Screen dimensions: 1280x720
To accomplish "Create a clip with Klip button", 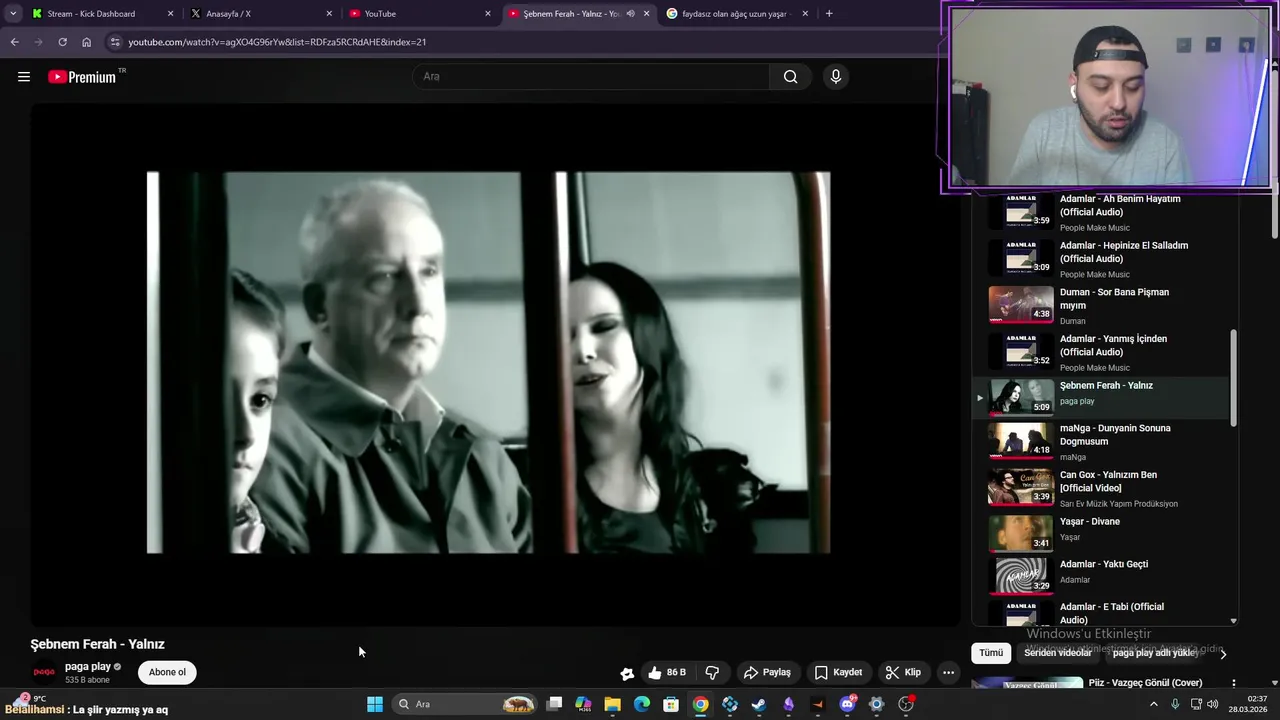I will pos(903,672).
